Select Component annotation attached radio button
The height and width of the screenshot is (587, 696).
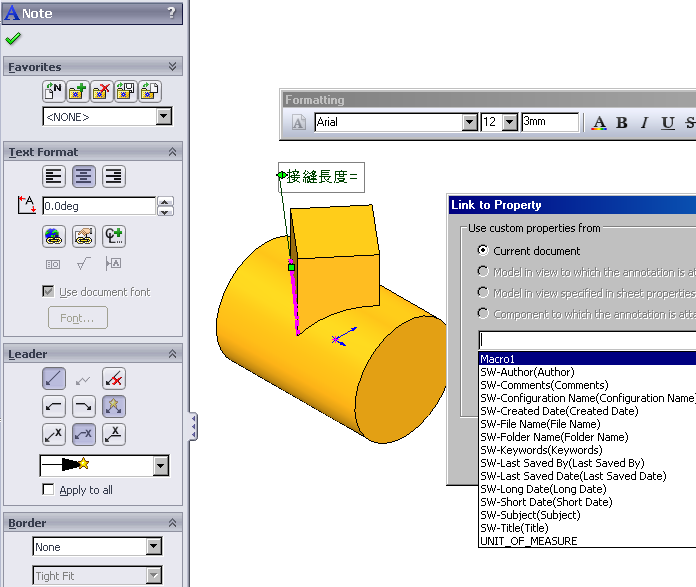(x=483, y=313)
